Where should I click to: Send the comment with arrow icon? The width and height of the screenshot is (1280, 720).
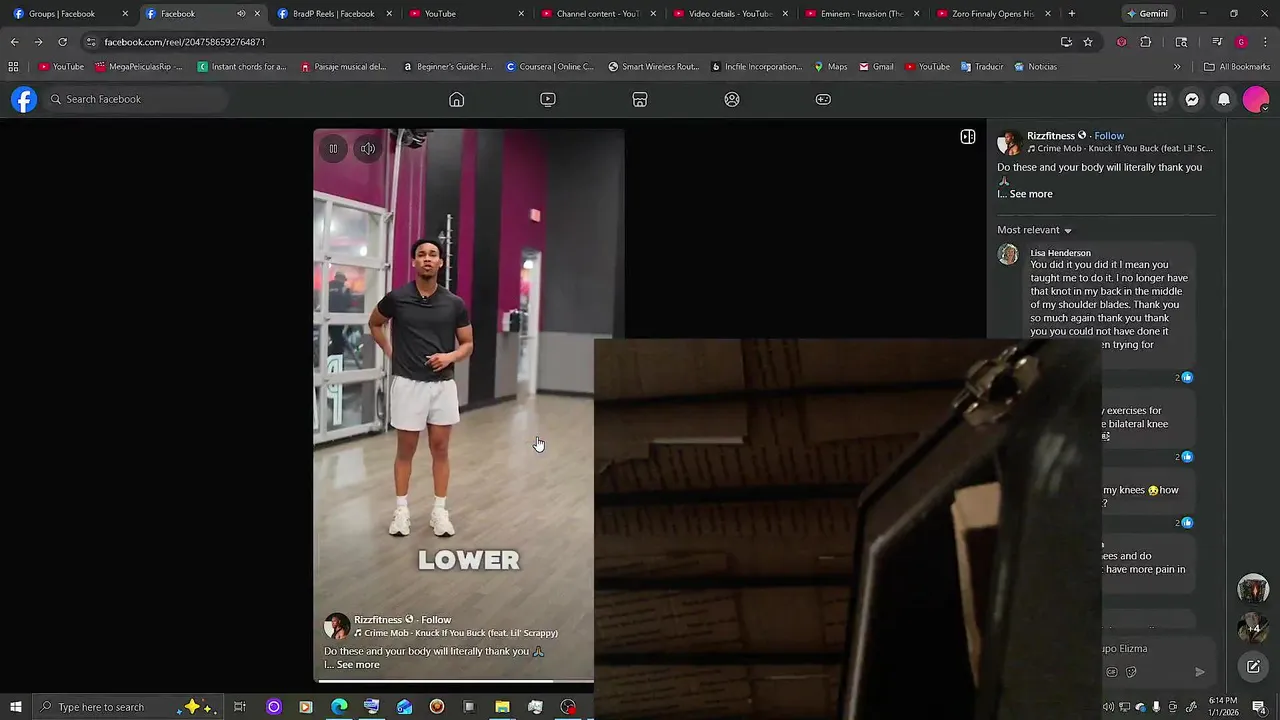[x=1200, y=672]
